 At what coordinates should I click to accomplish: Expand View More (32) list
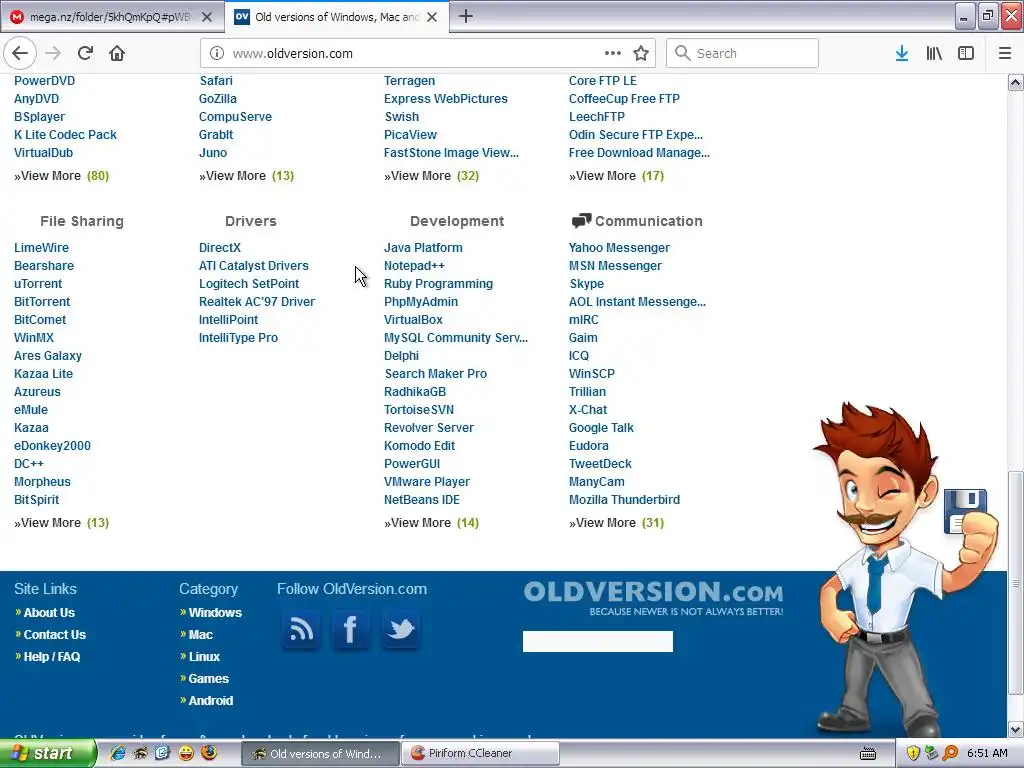tap(432, 176)
